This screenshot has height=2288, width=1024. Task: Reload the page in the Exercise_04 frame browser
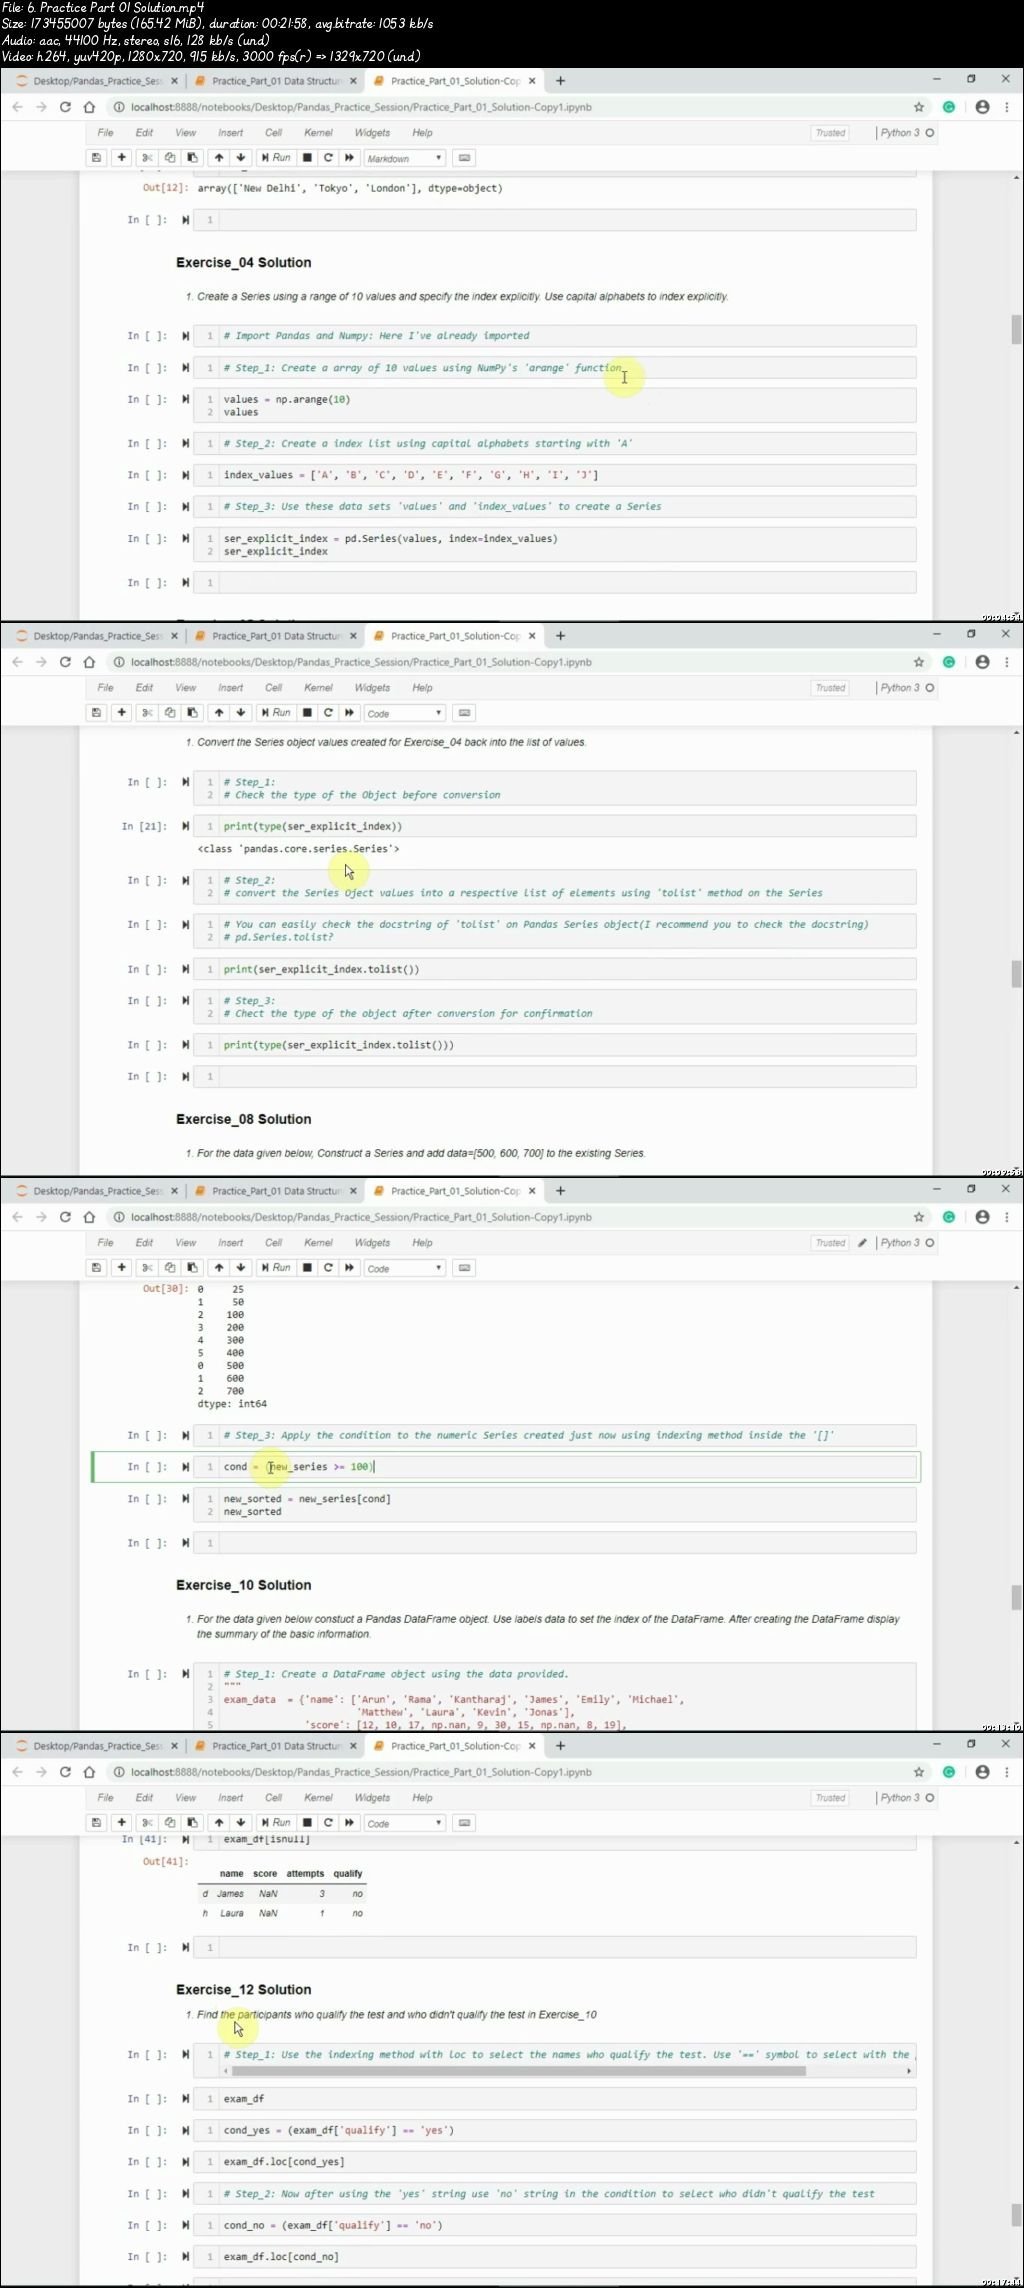click(x=65, y=107)
